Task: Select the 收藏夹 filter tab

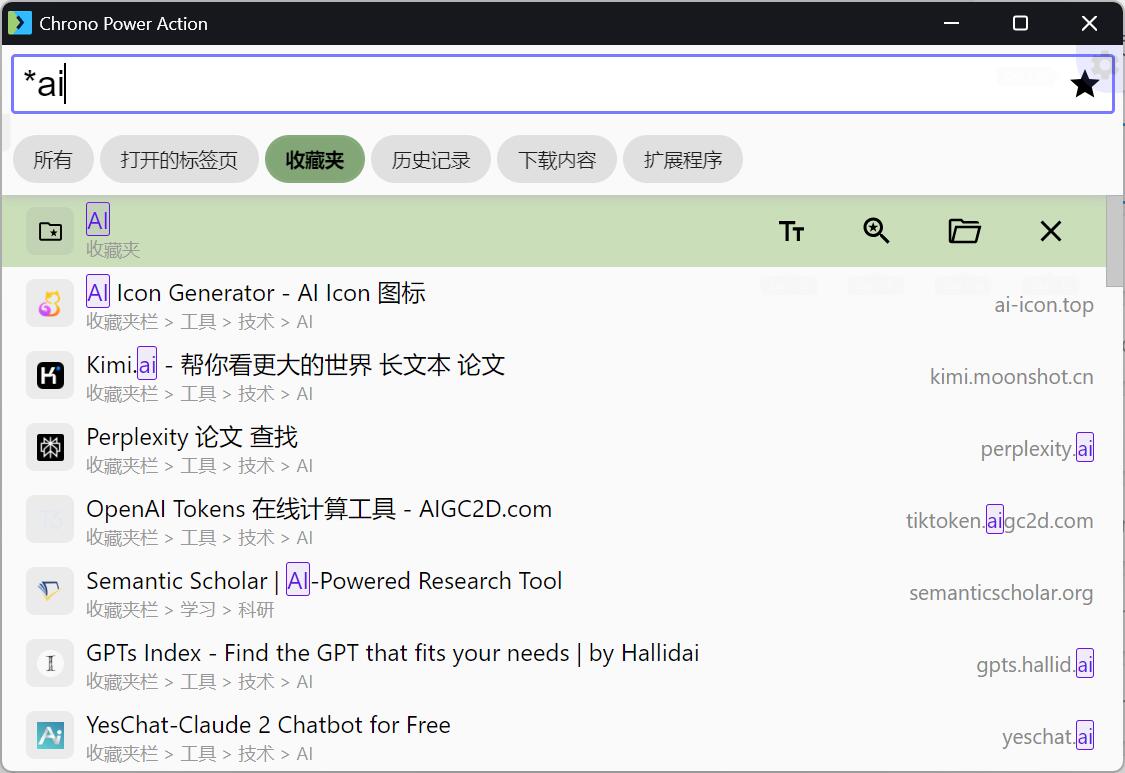Action: pyautogui.click(x=314, y=160)
